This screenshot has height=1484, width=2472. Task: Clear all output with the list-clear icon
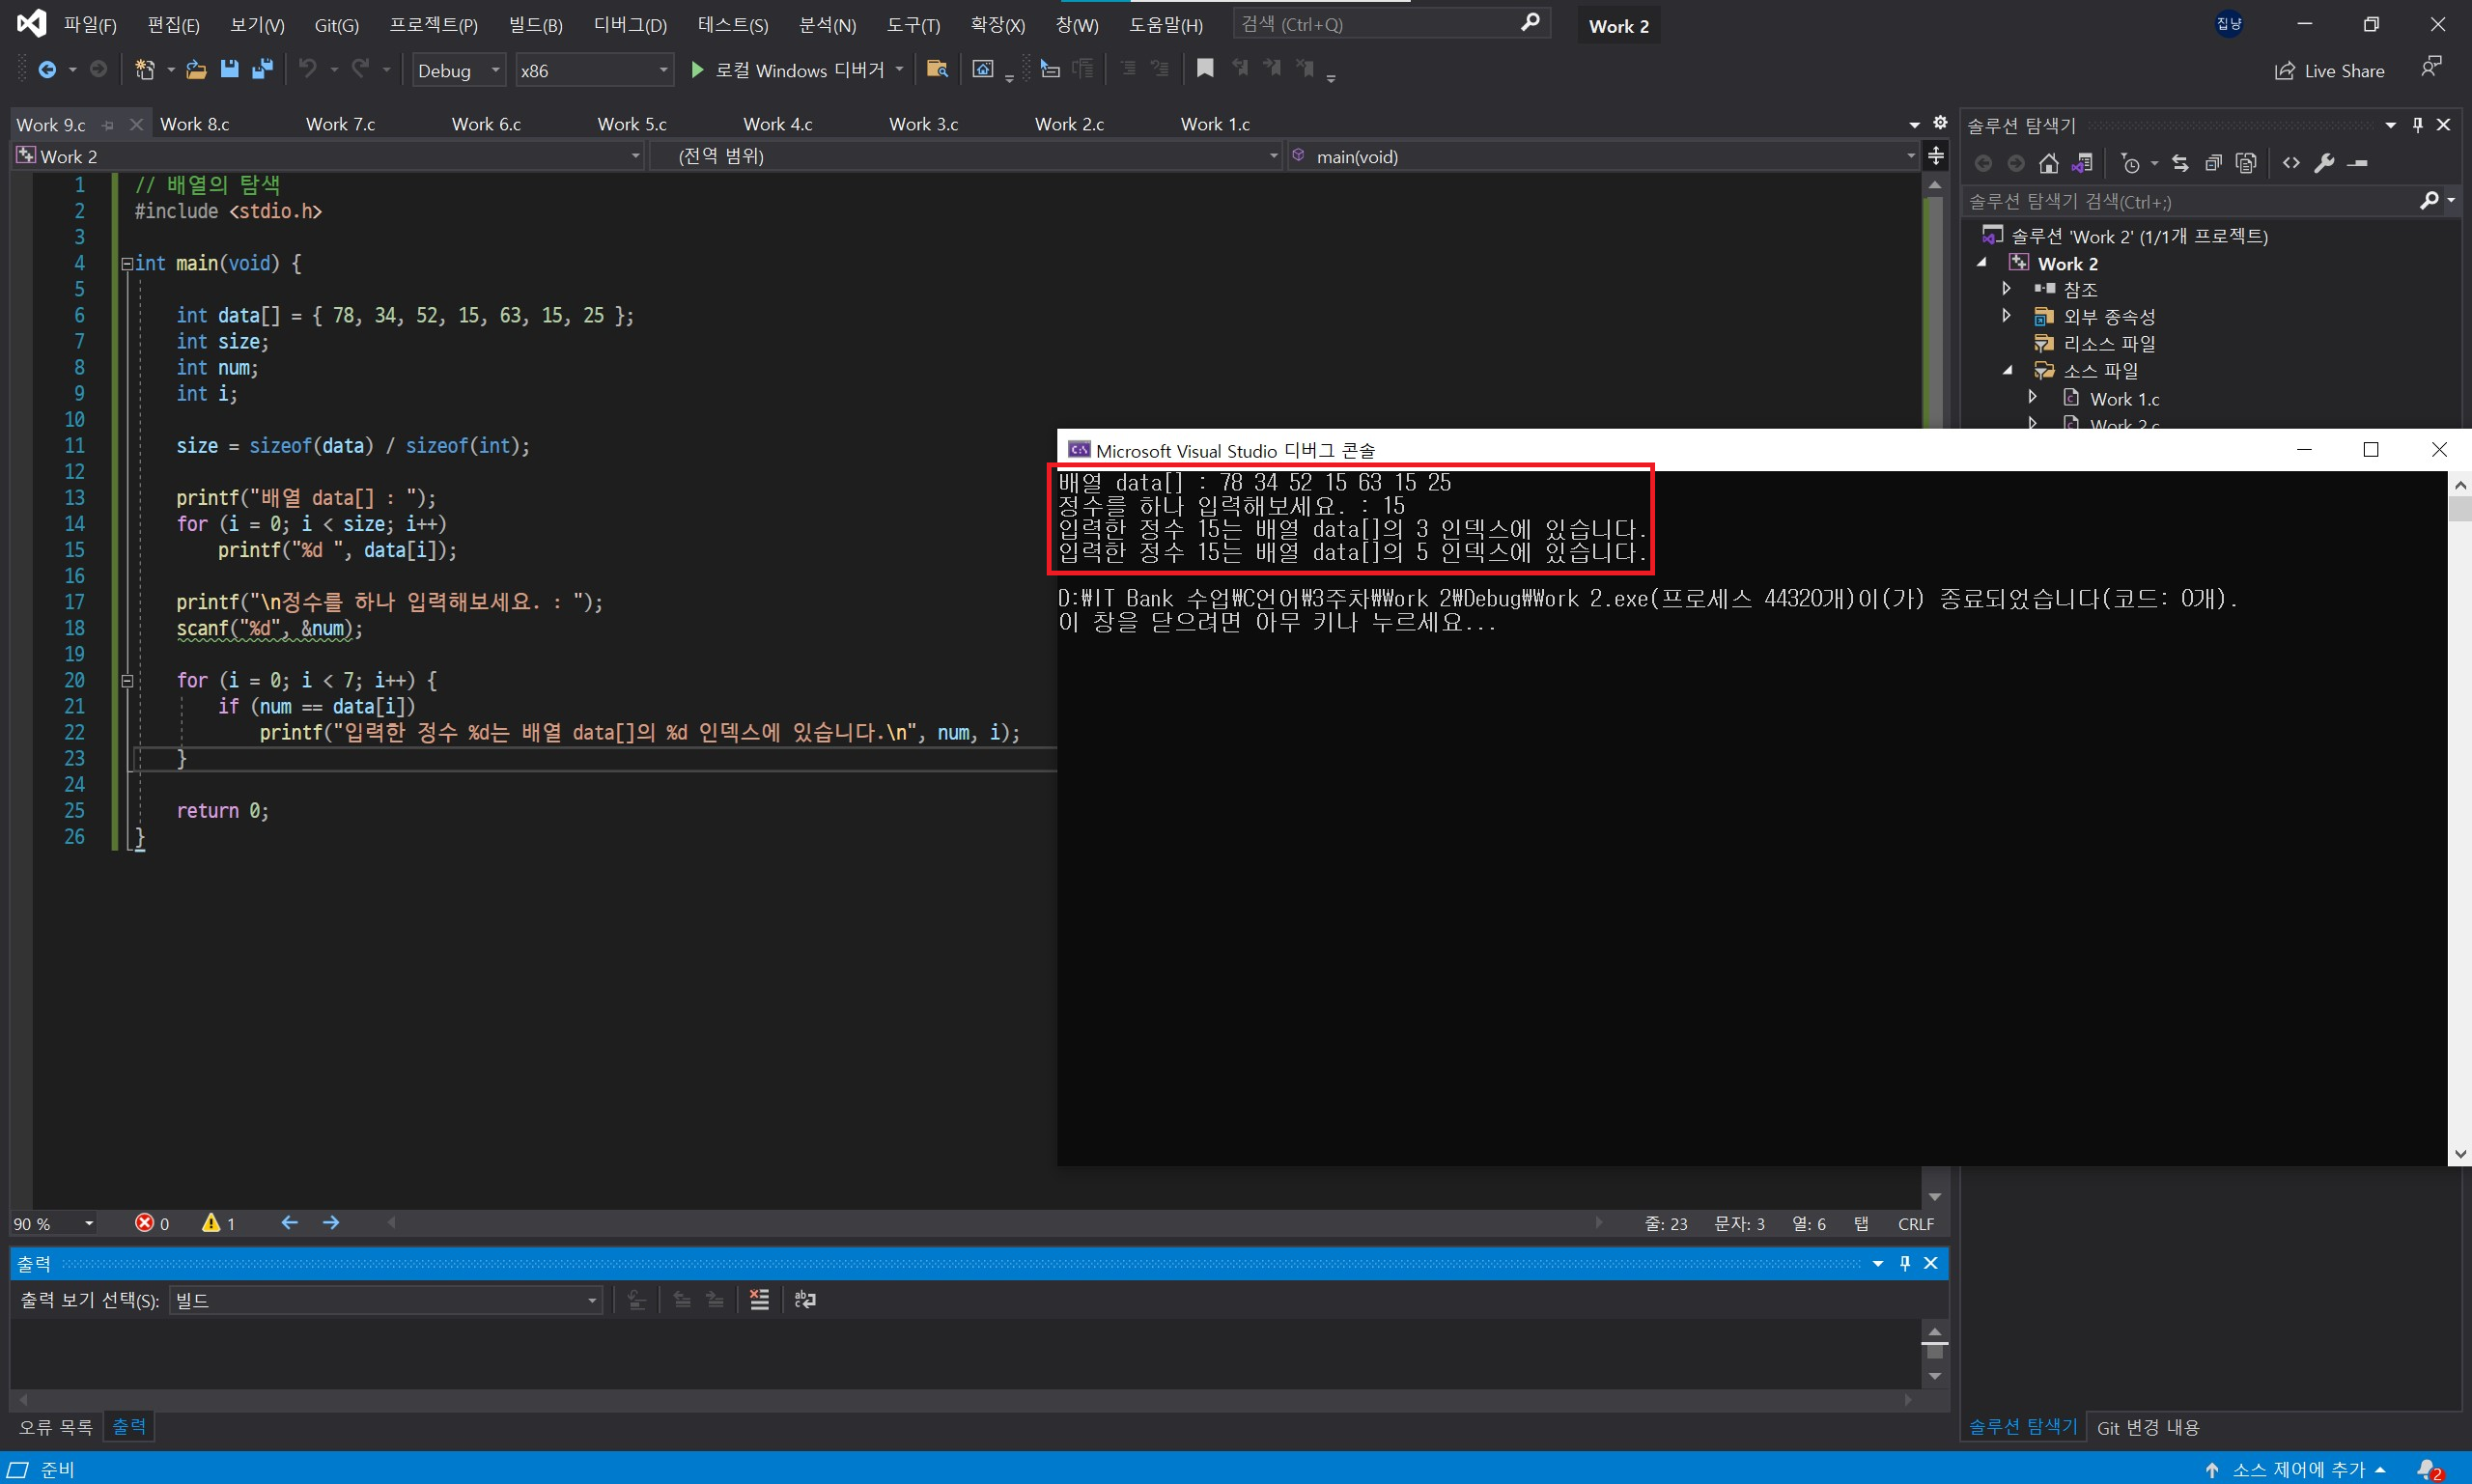[x=759, y=1299]
